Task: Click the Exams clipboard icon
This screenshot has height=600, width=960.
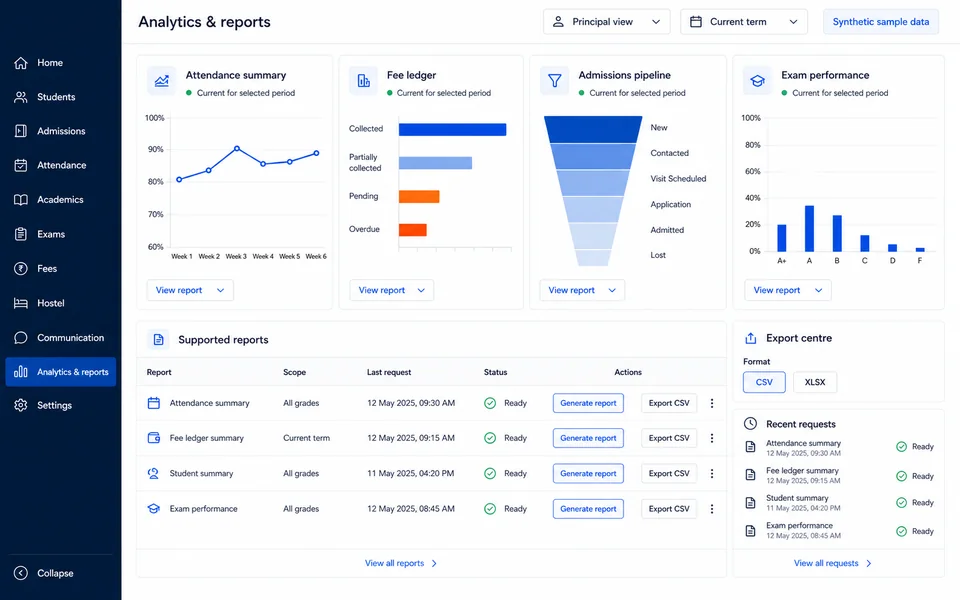Action: pyautogui.click(x=21, y=234)
